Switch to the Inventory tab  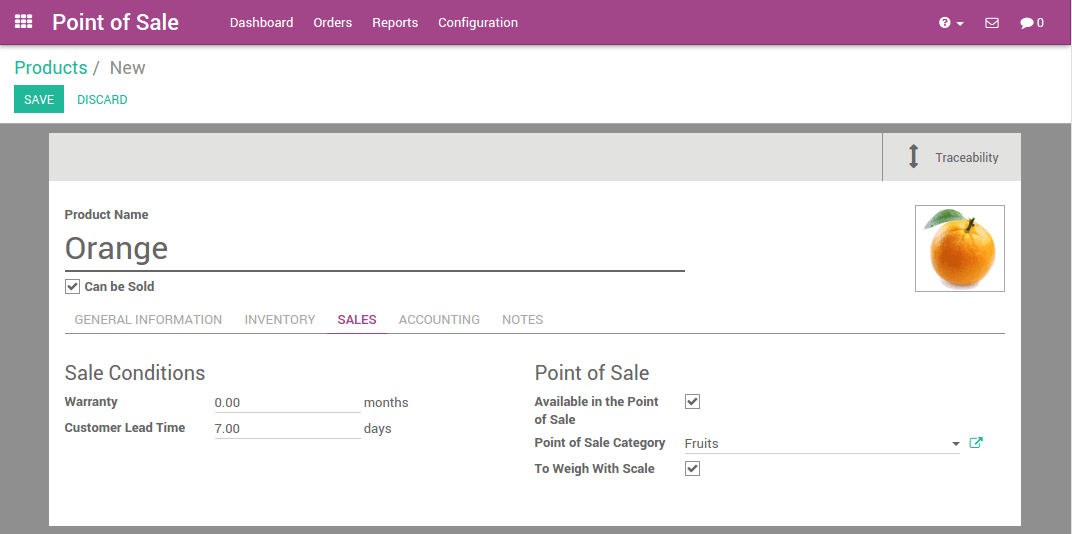point(280,320)
